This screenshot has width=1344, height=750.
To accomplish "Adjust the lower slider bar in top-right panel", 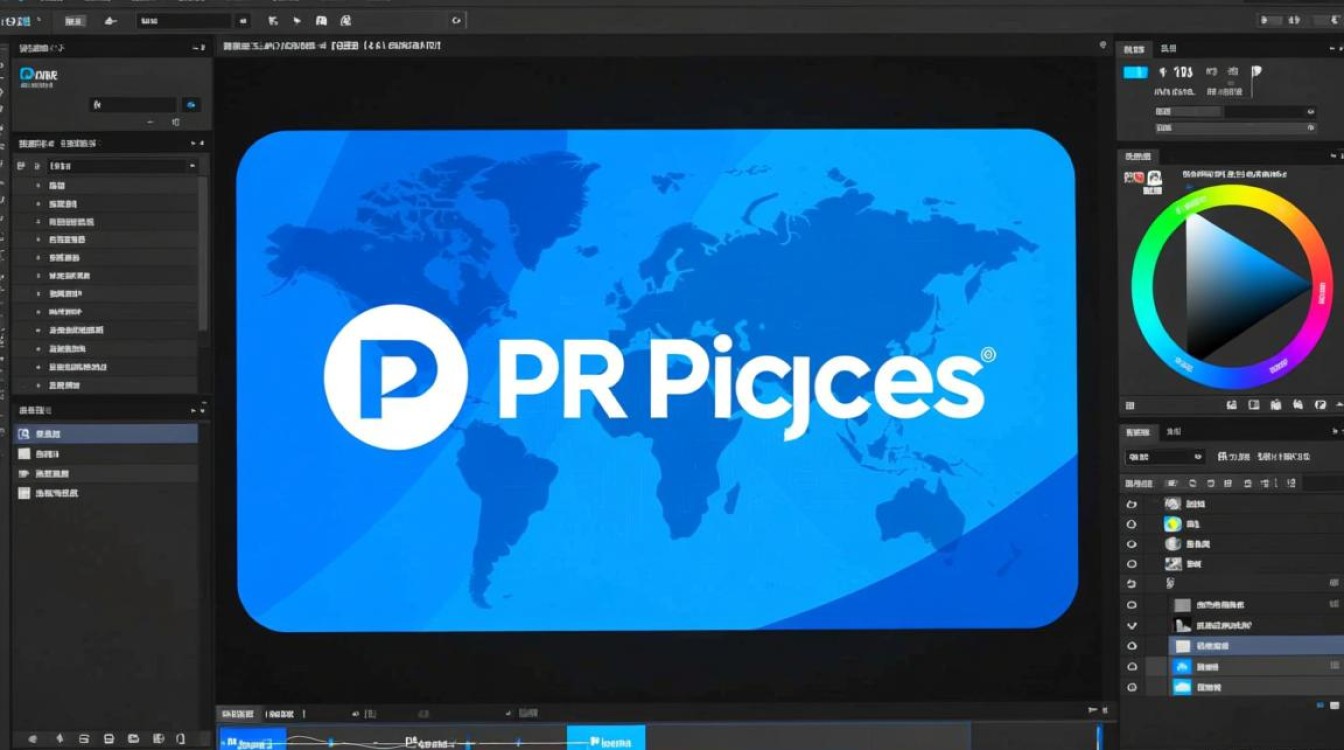I will point(1235,128).
